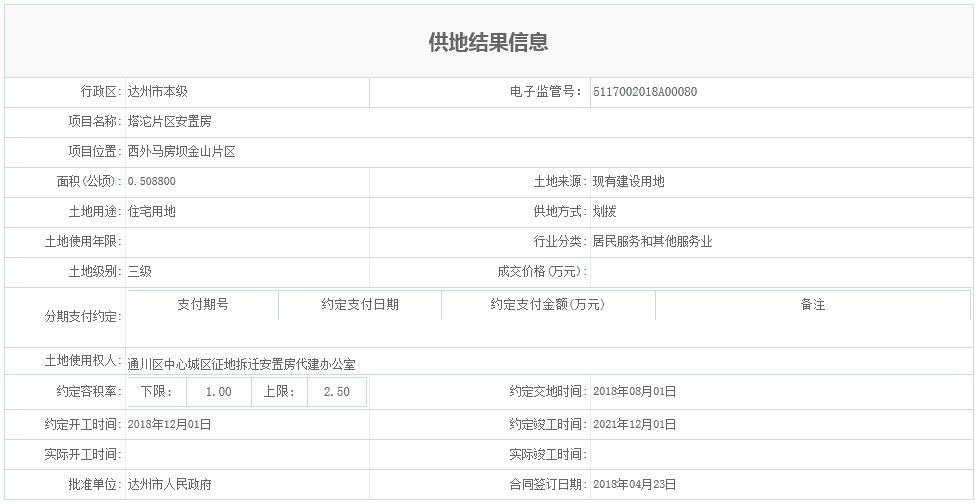Click the 分期支付约定 label

[83, 316]
